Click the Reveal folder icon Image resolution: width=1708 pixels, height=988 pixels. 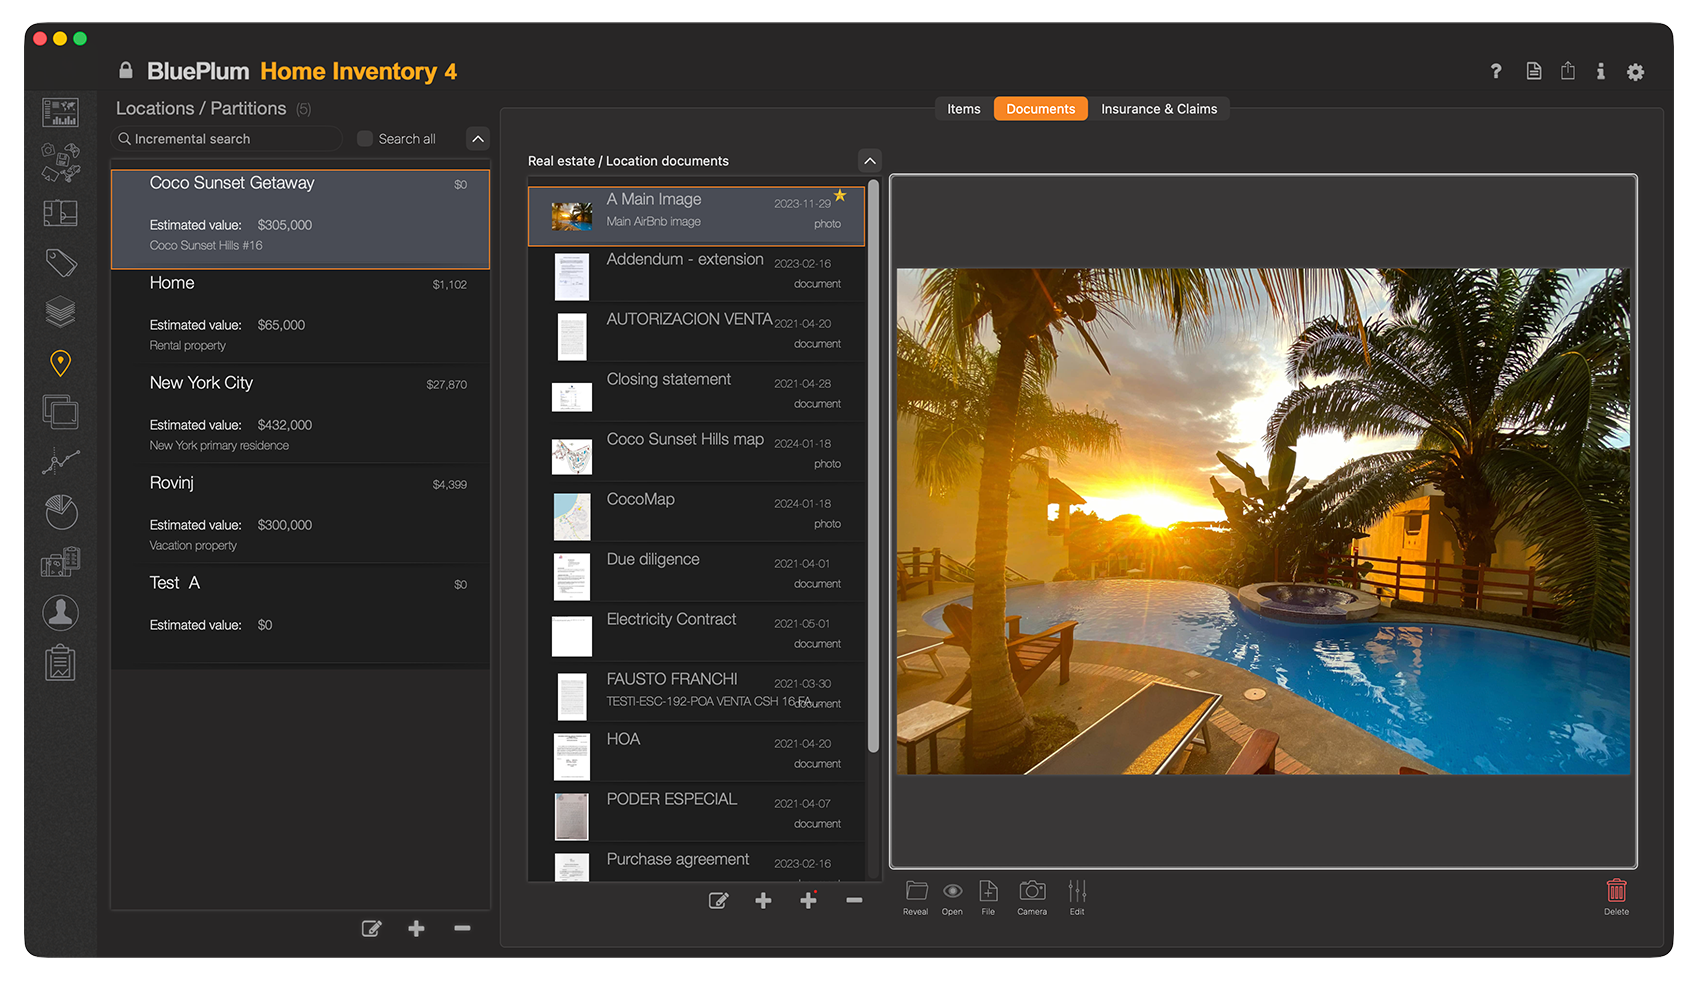click(x=916, y=891)
